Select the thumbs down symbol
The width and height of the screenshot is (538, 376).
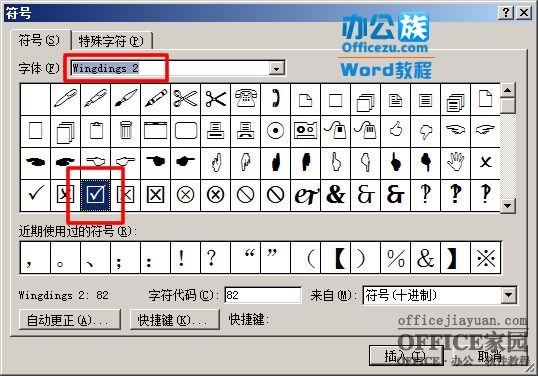(x=425, y=131)
